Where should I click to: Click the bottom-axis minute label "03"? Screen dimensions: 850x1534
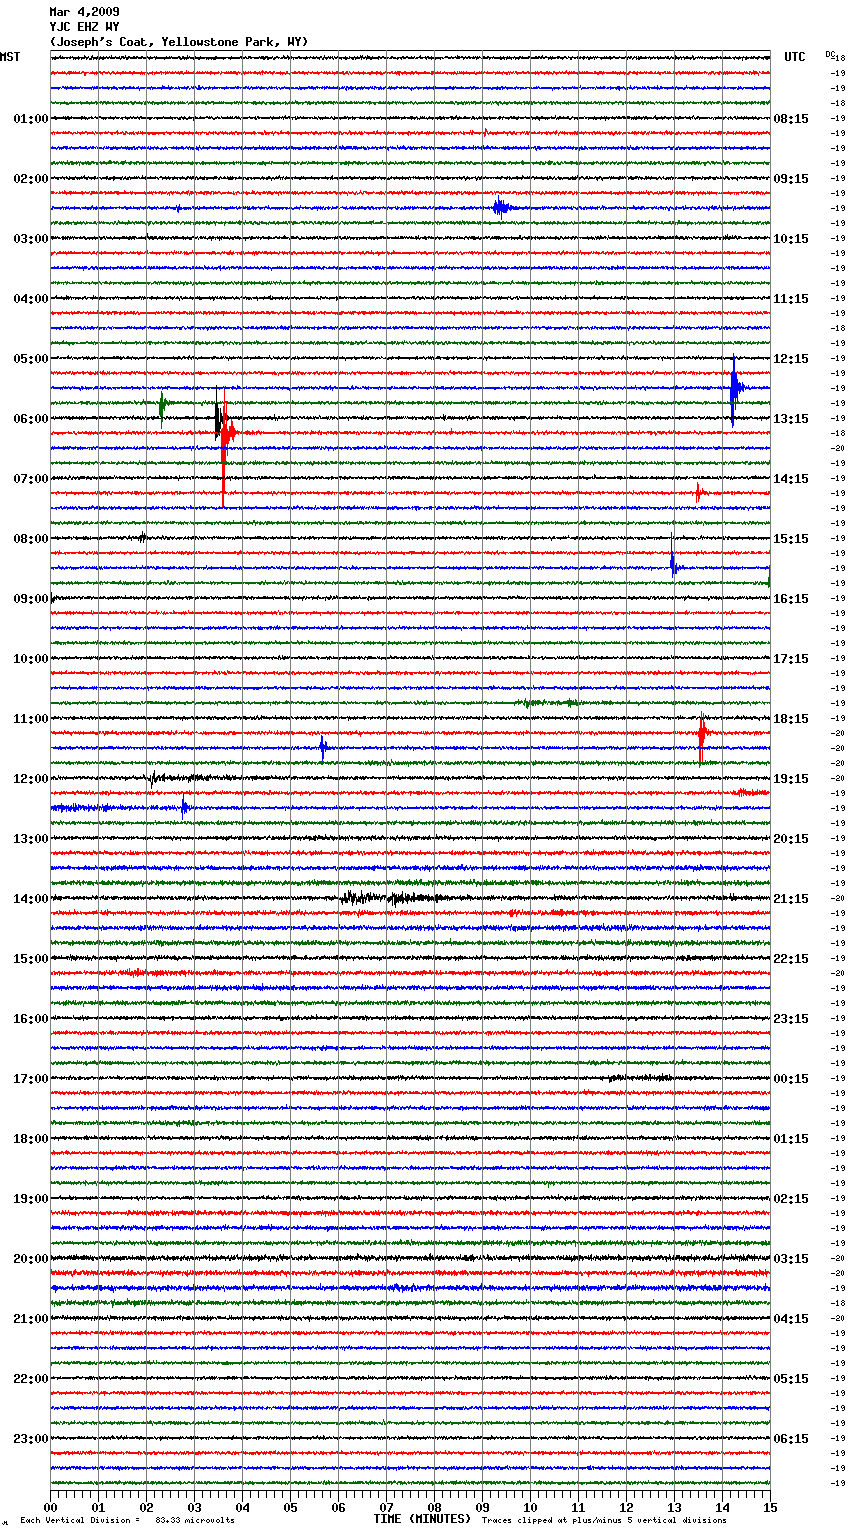point(194,1507)
